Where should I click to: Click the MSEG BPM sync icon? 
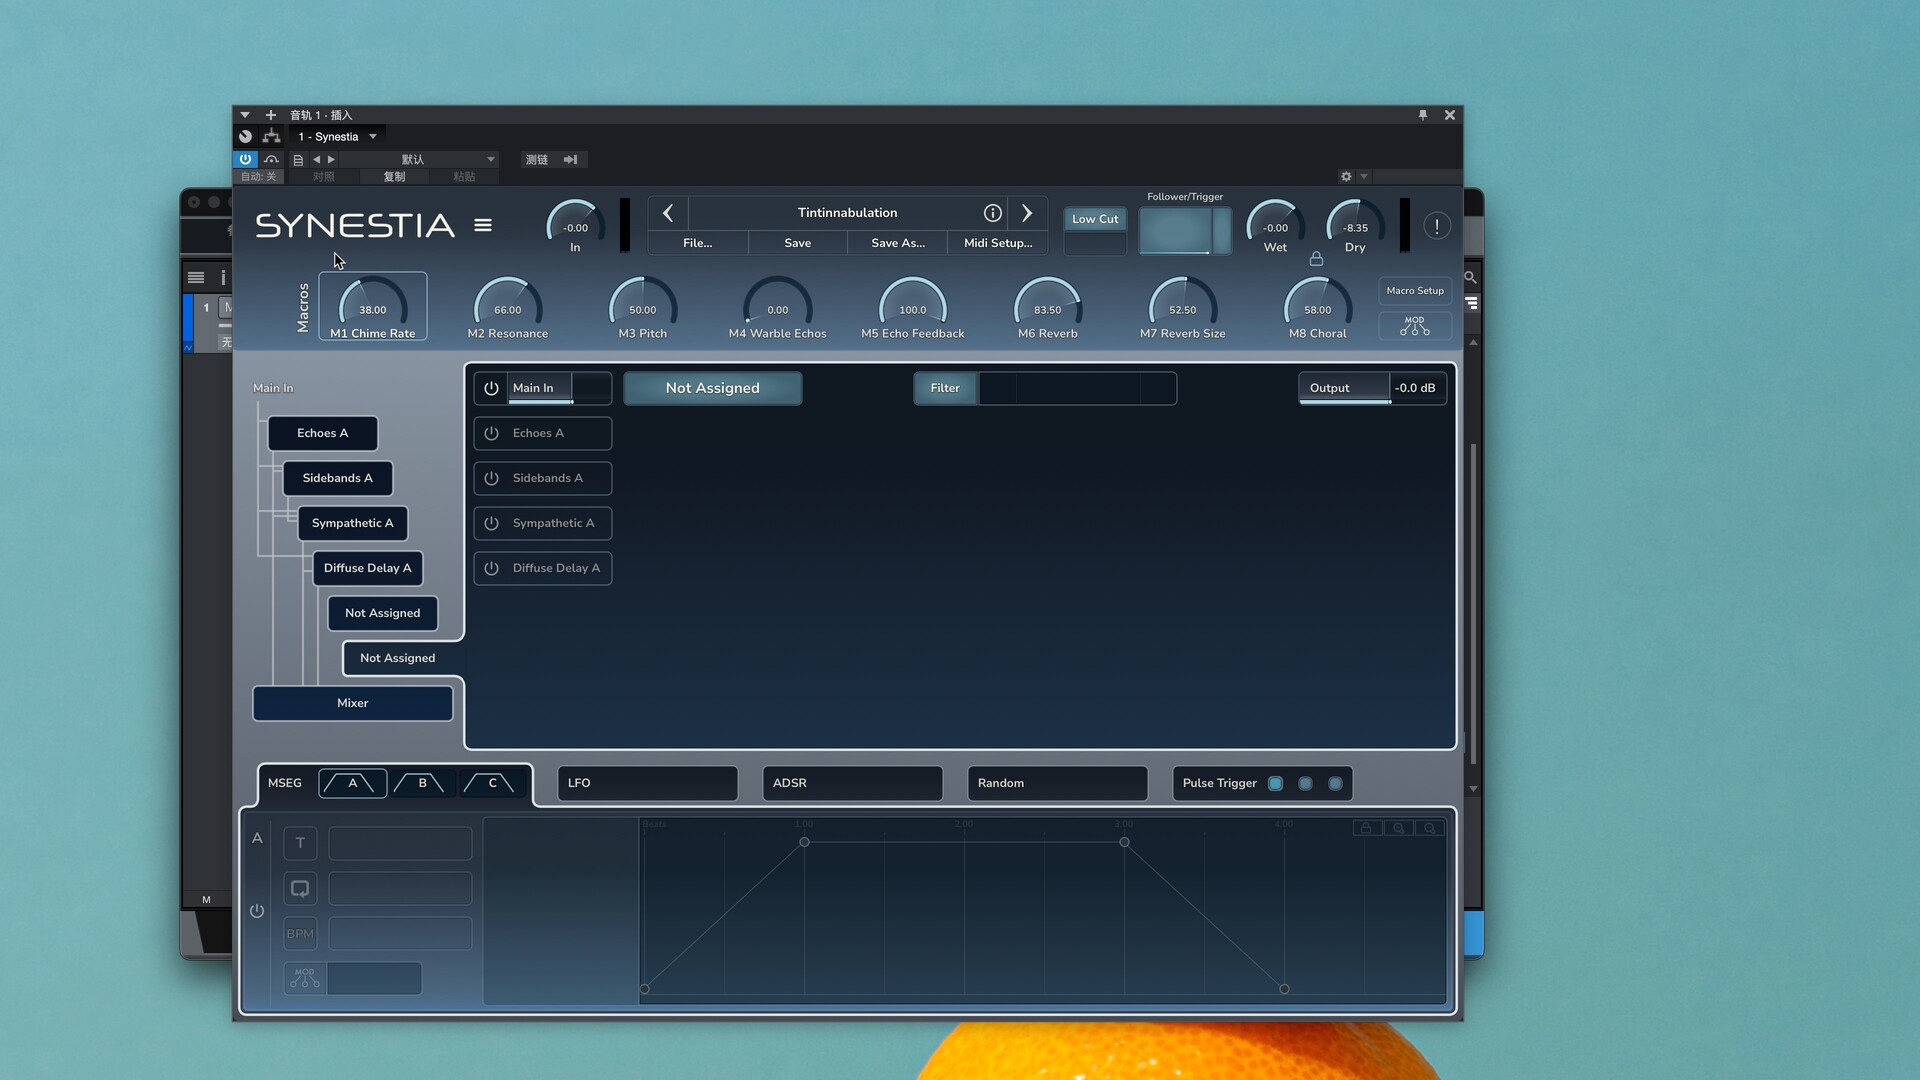click(x=300, y=934)
